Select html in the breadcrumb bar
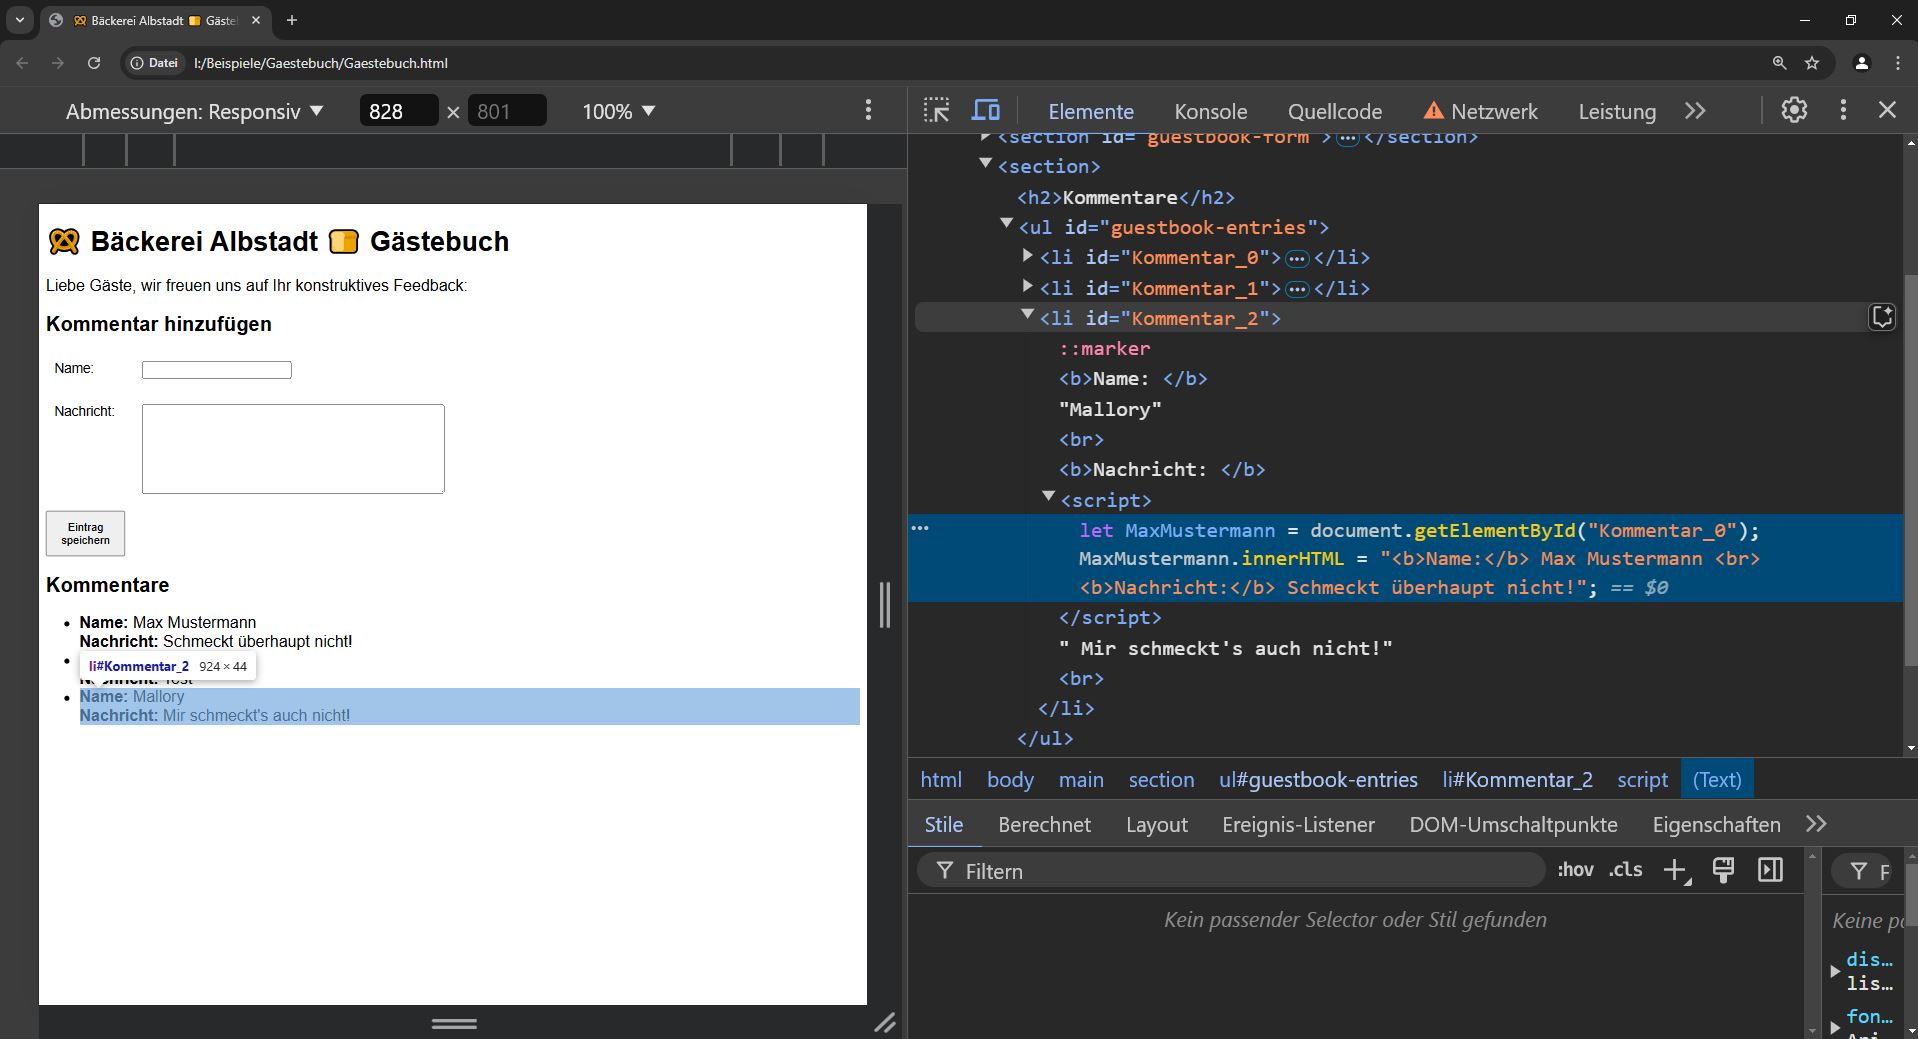Image resolution: width=1918 pixels, height=1039 pixels. pyautogui.click(x=941, y=779)
